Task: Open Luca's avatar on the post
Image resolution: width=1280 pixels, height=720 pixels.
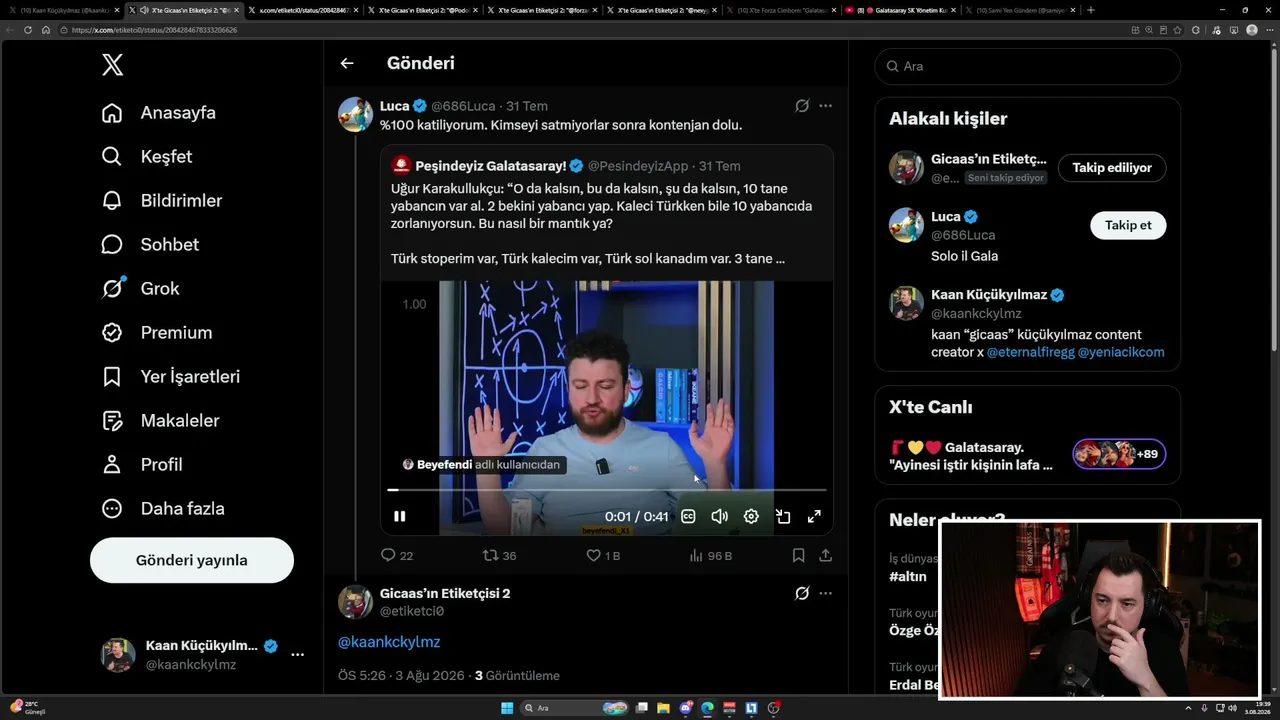Action: click(356, 115)
